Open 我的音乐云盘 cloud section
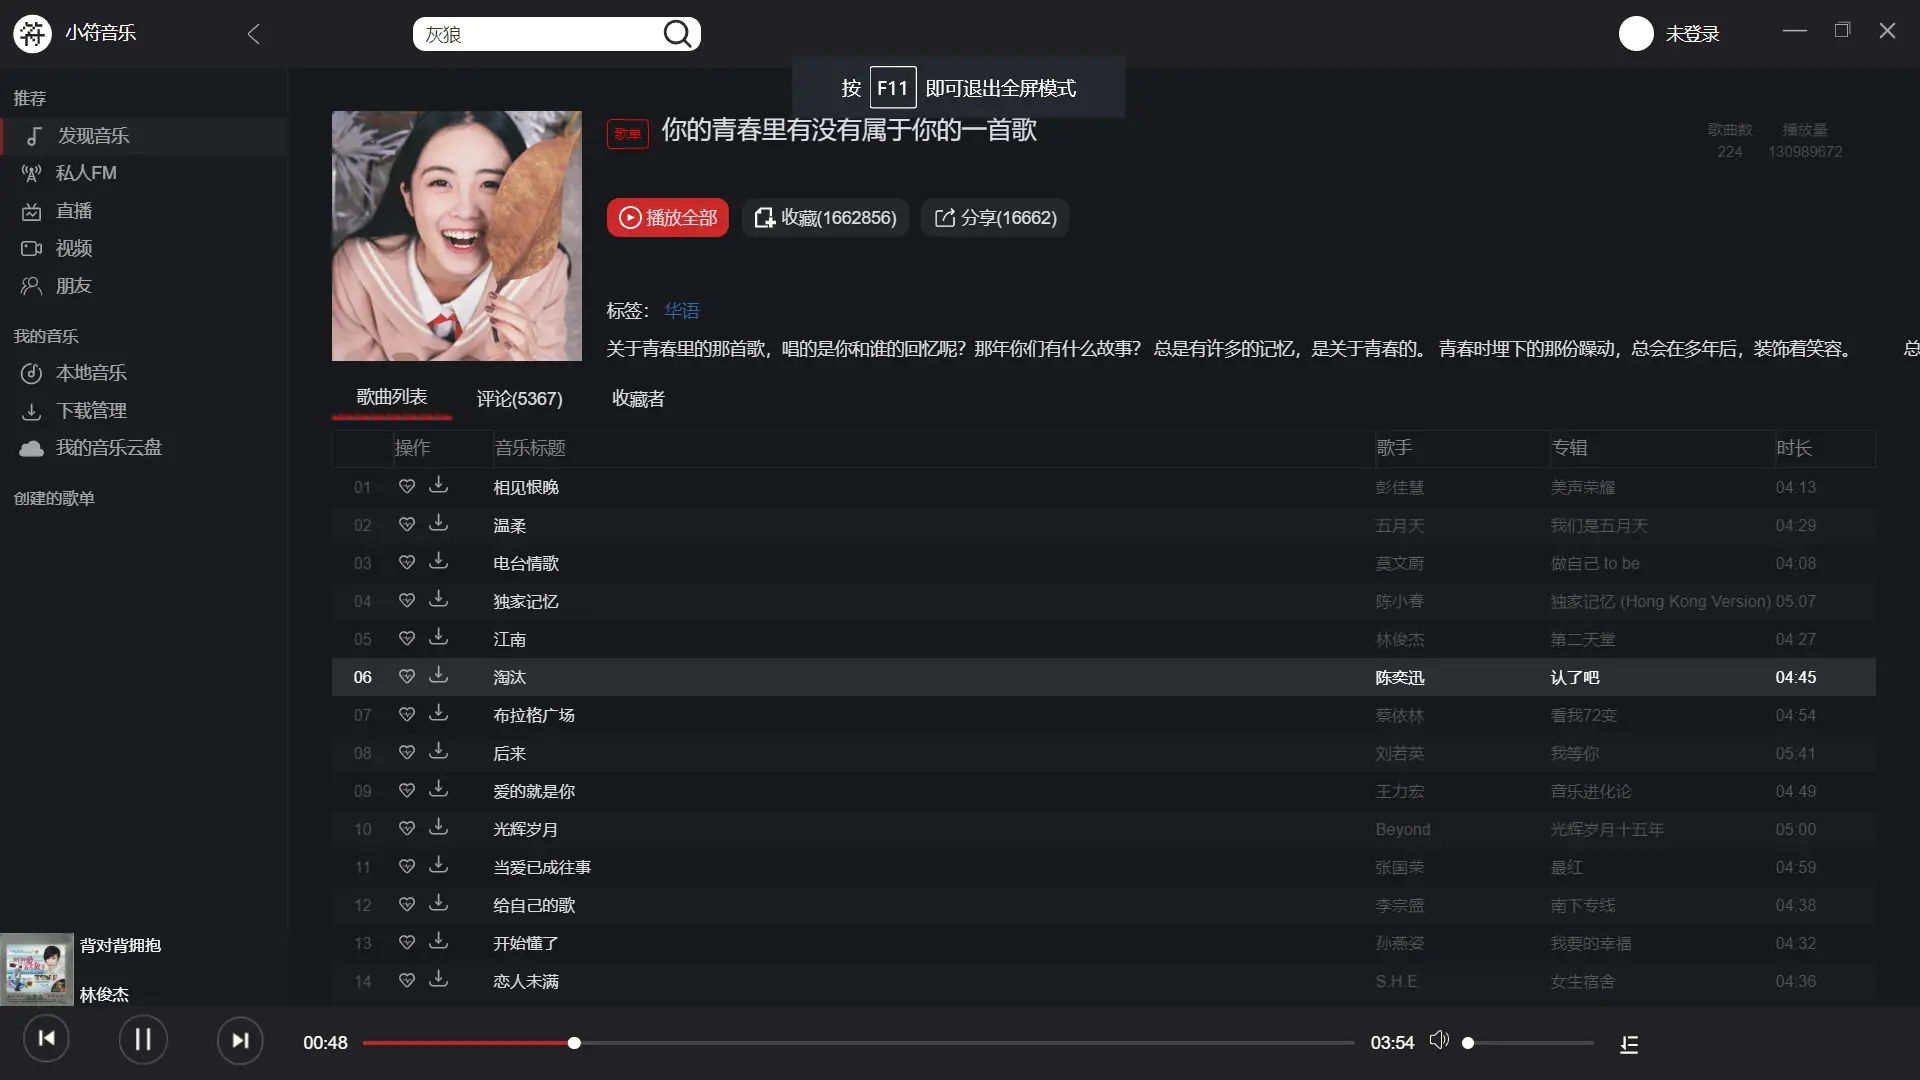 click(108, 448)
